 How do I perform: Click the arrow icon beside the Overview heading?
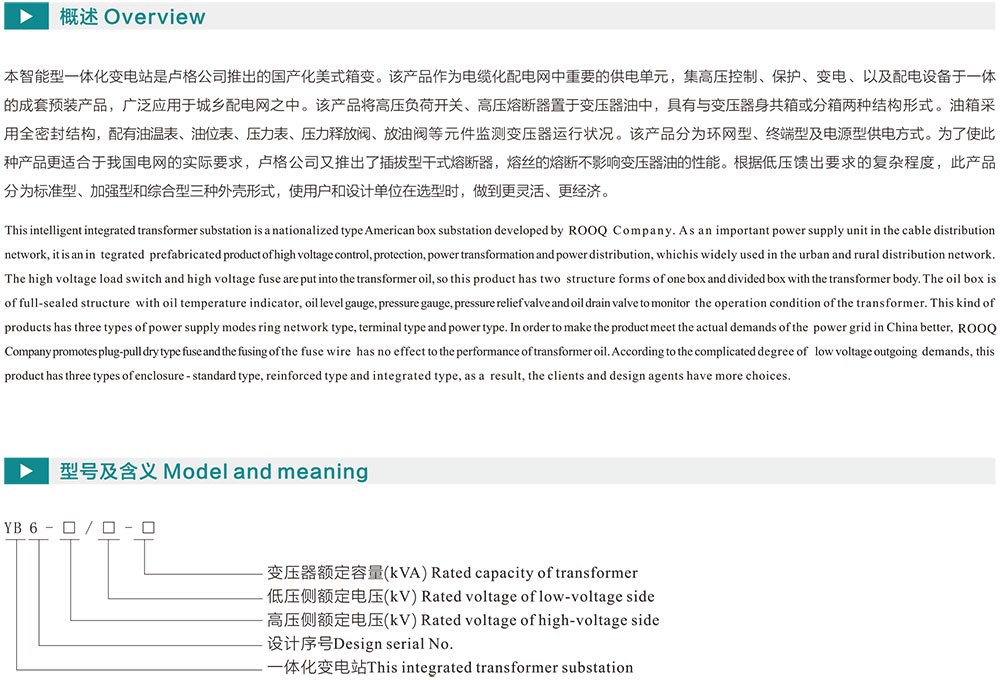pos(26,17)
